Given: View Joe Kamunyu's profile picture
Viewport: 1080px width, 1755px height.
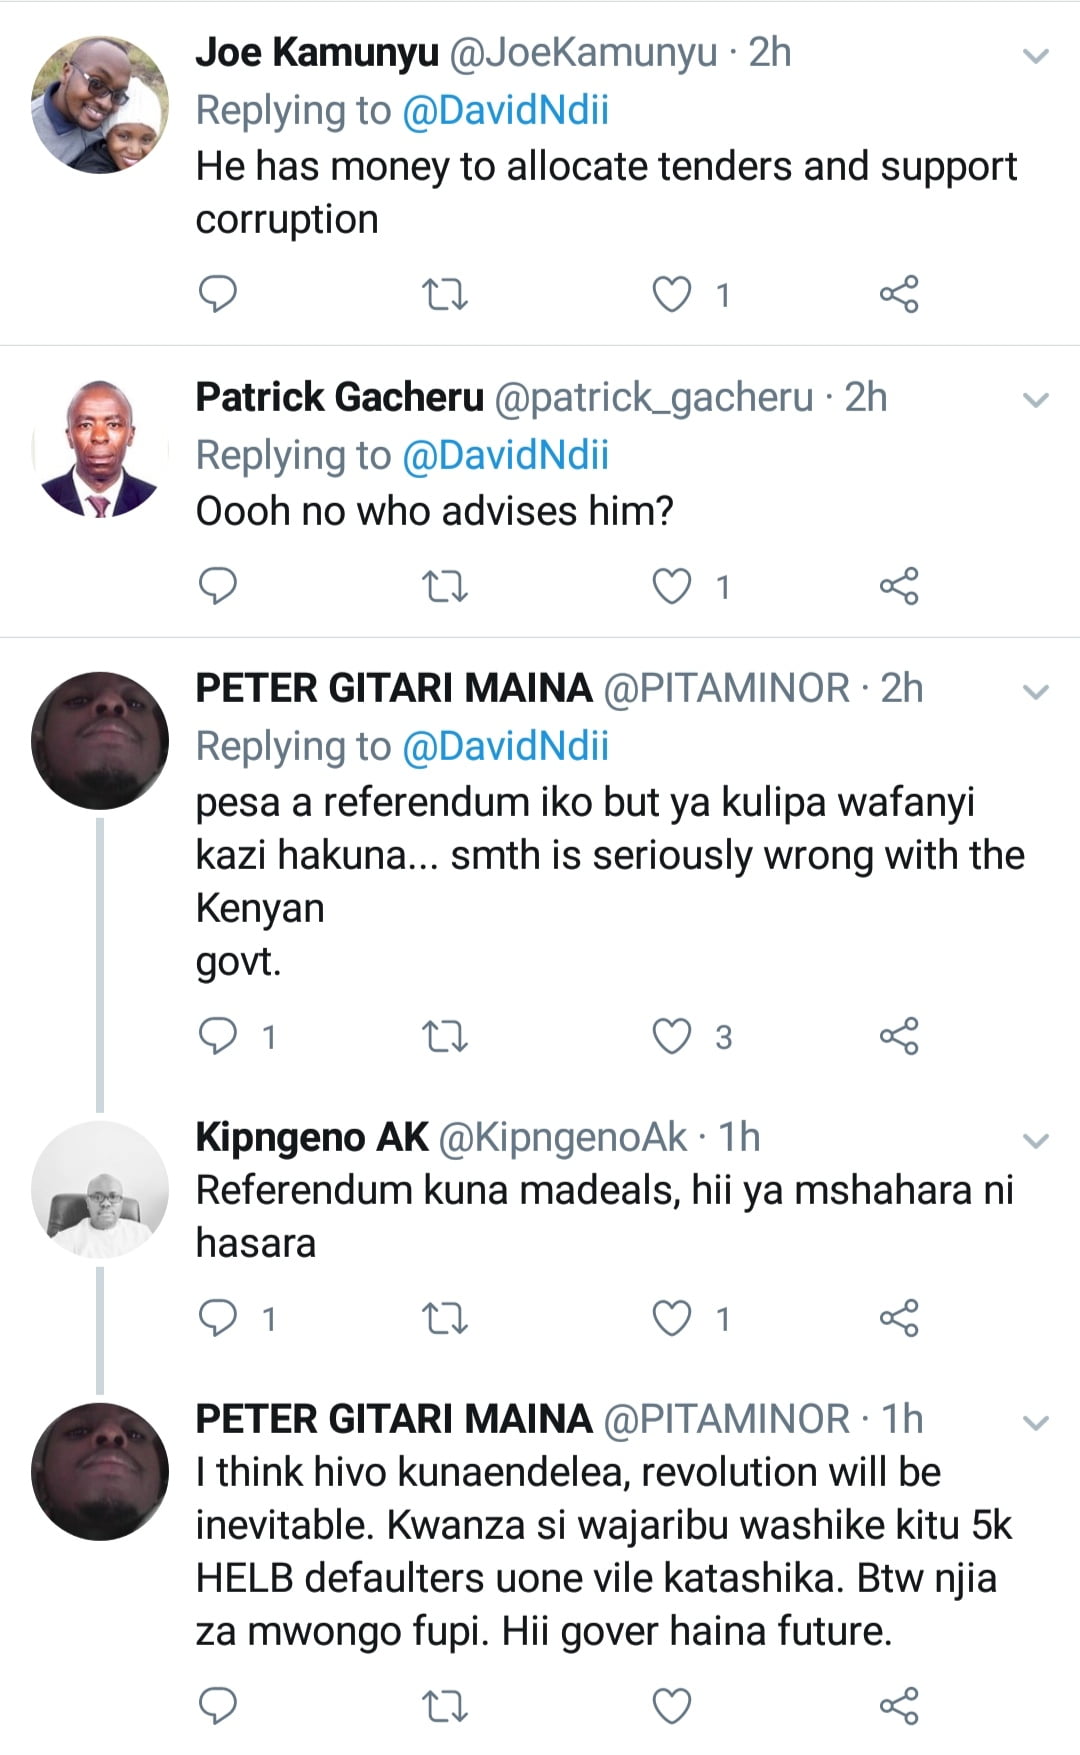Looking at the screenshot, I should pos(100,105).
